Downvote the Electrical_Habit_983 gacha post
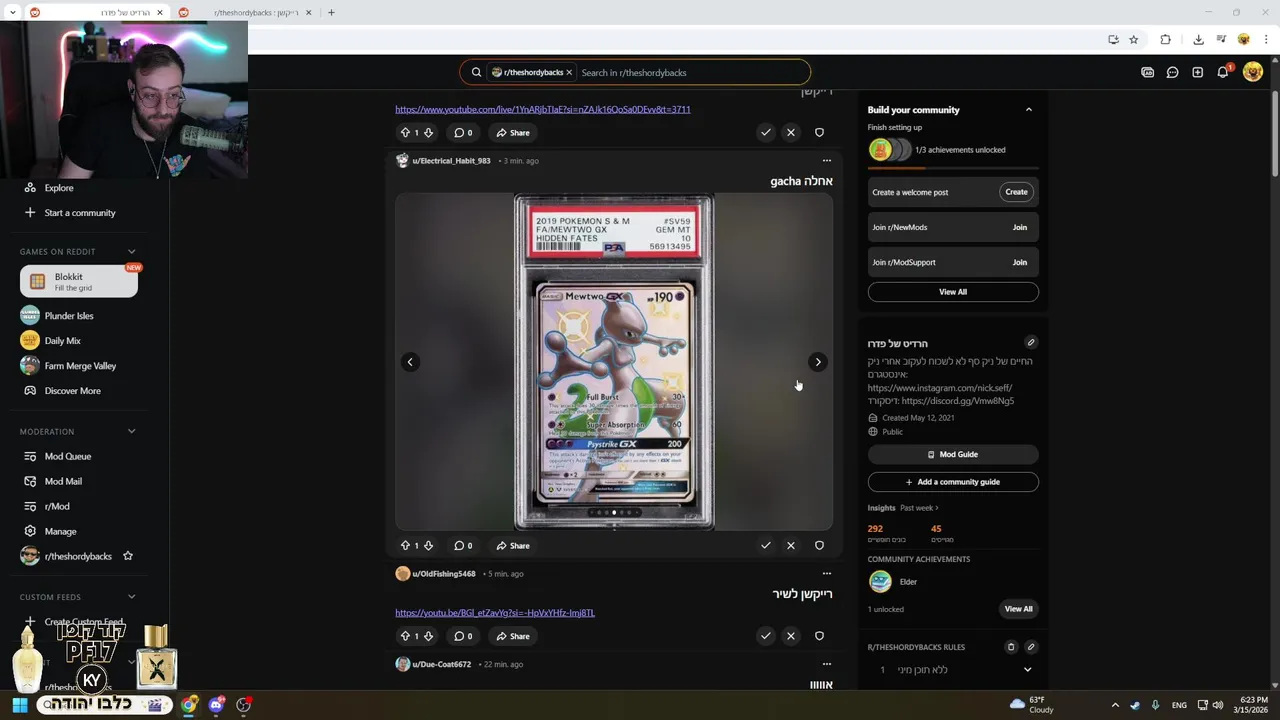1280x720 pixels. click(428, 545)
